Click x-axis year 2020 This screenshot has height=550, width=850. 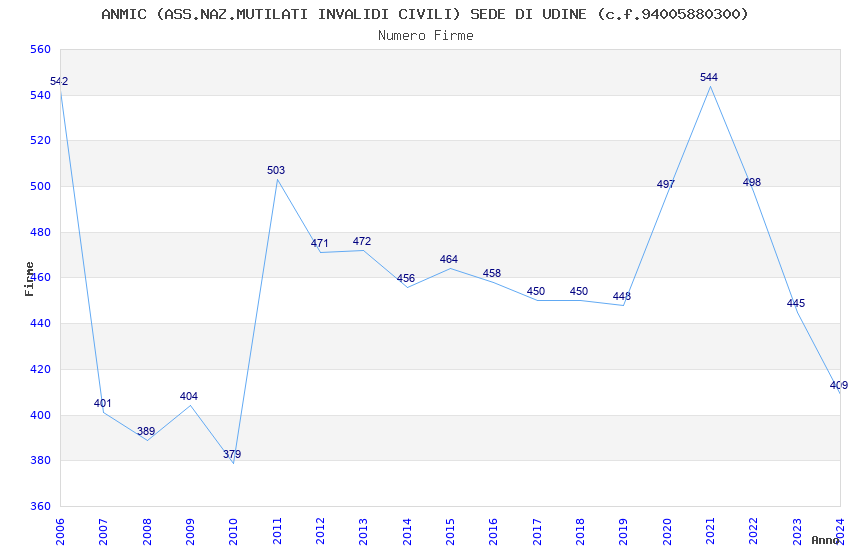pyautogui.click(x=667, y=531)
